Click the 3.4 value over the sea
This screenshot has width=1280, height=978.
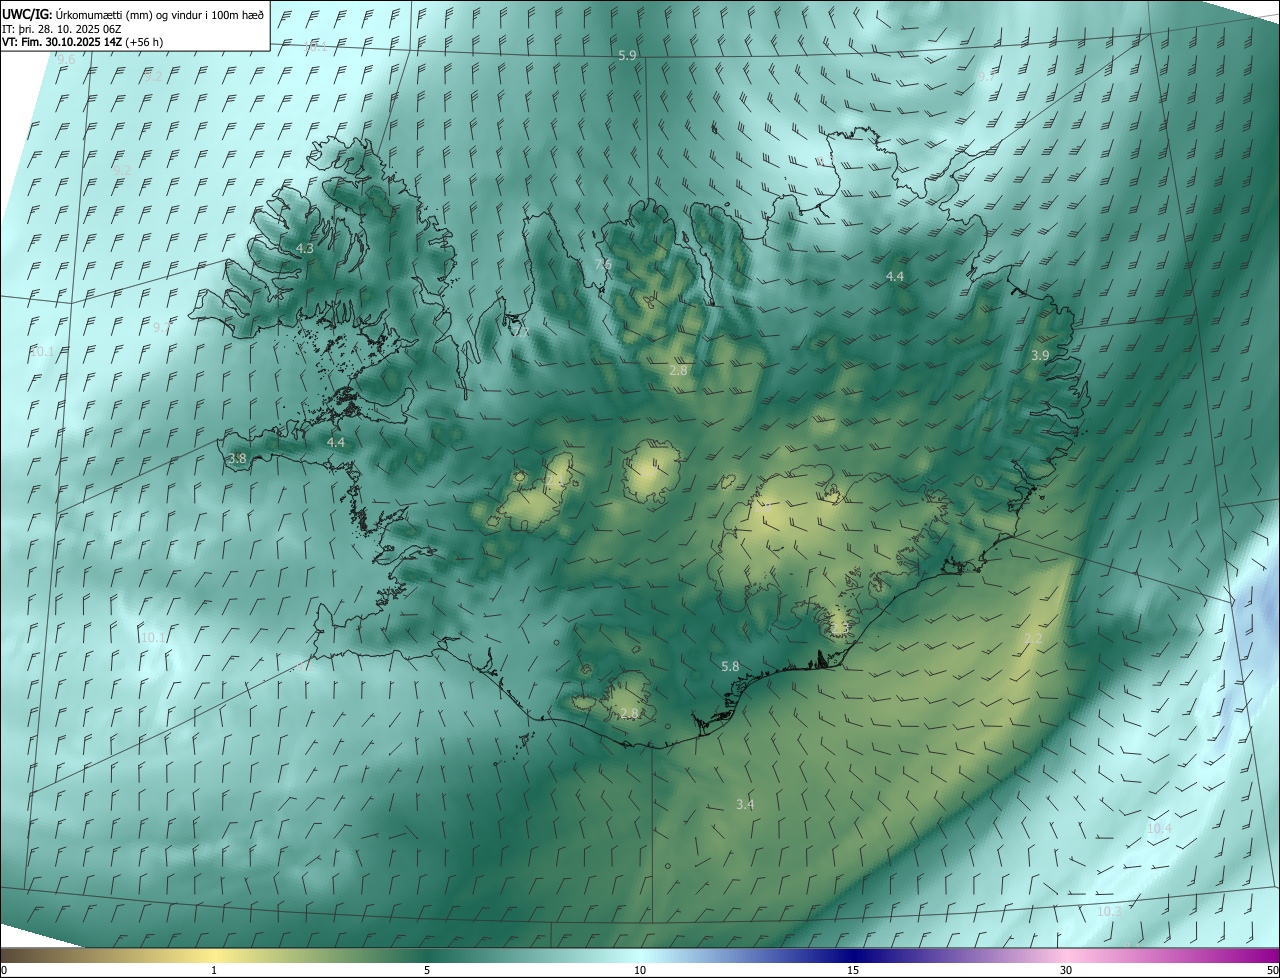tap(745, 804)
